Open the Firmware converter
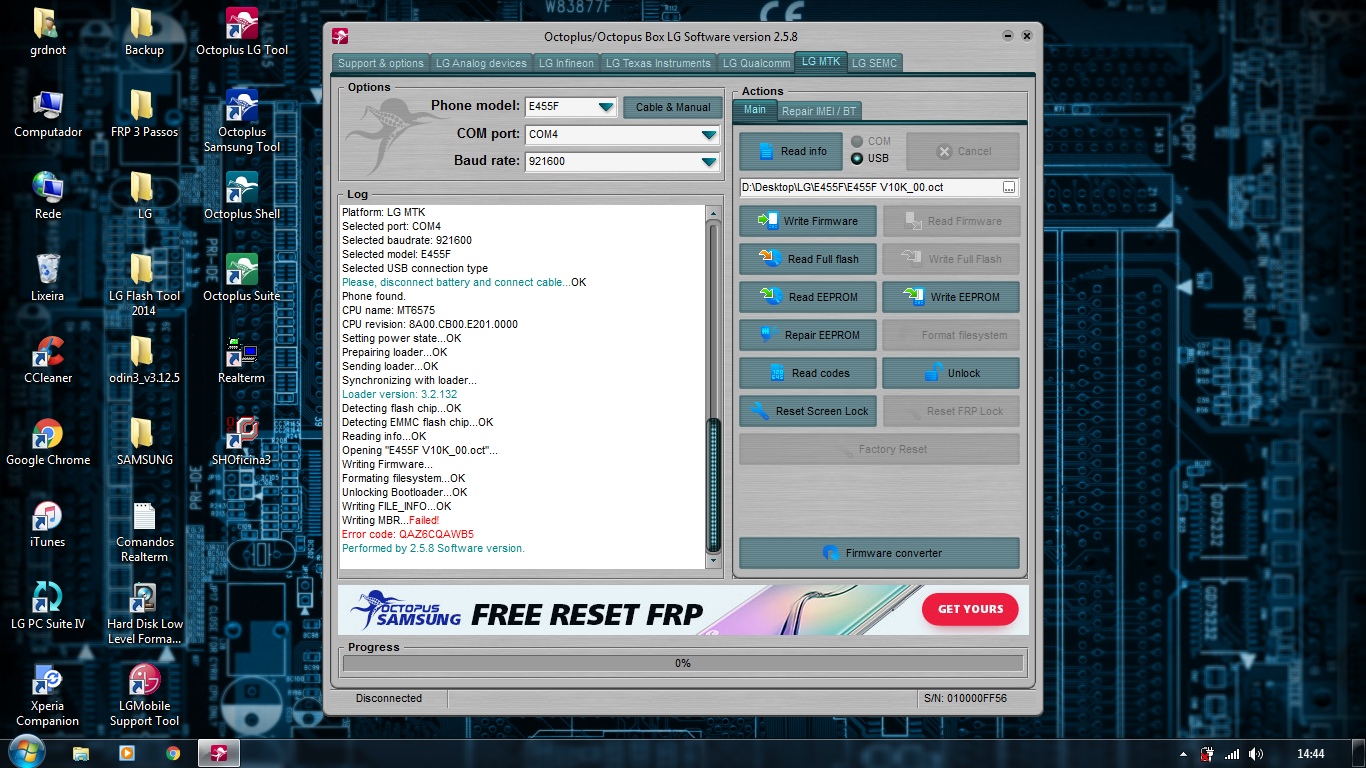The height and width of the screenshot is (768, 1366). point(880,553)
